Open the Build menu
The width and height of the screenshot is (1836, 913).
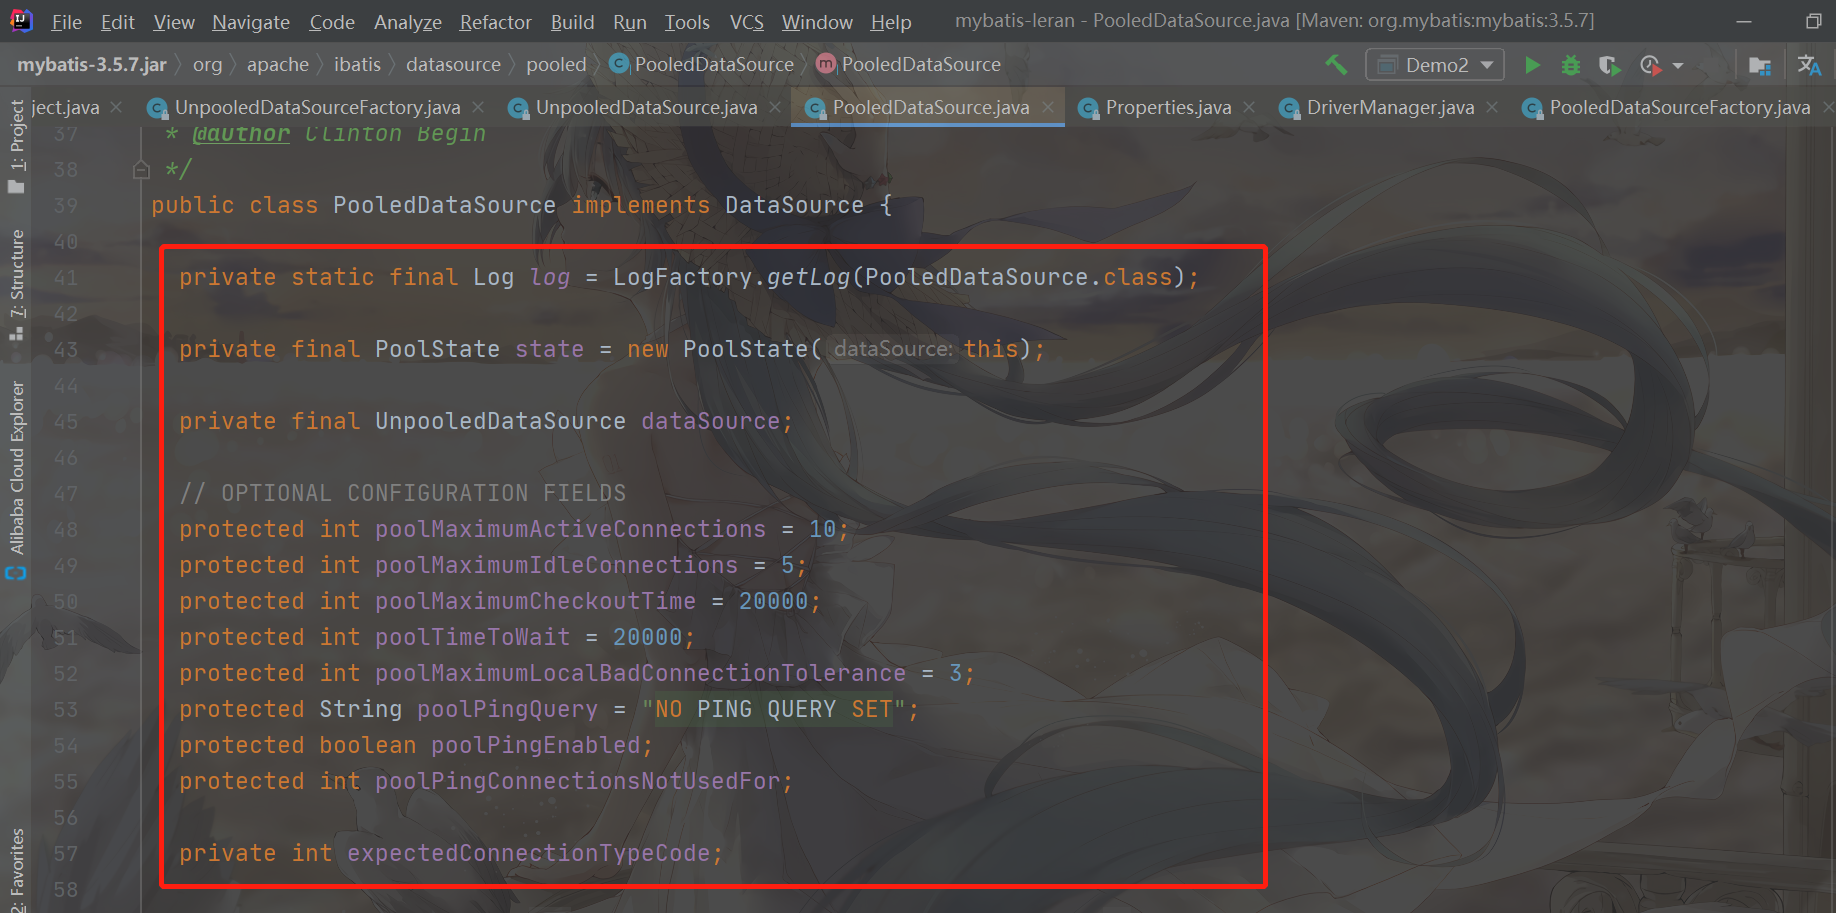(x=572, y=22)
